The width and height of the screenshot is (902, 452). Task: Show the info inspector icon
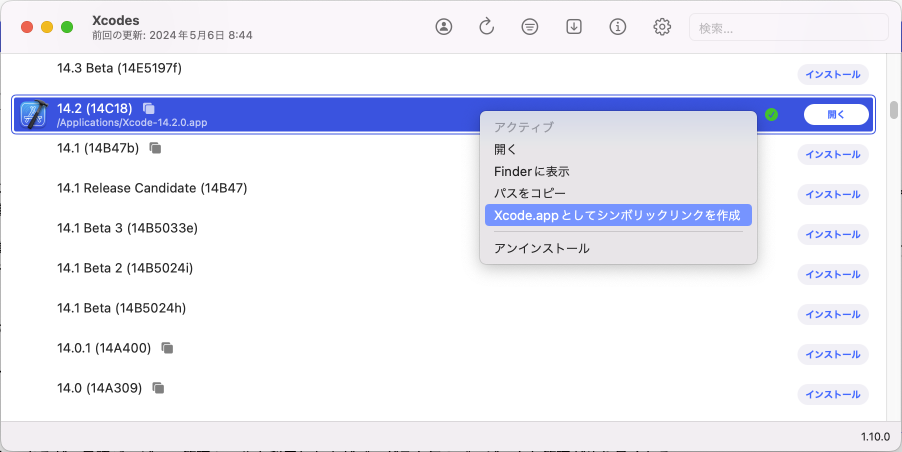click(x=618, y=26)
